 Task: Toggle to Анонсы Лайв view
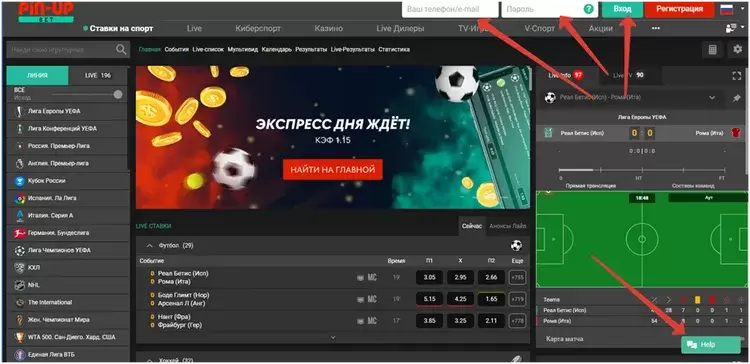(x=507, y=226)
